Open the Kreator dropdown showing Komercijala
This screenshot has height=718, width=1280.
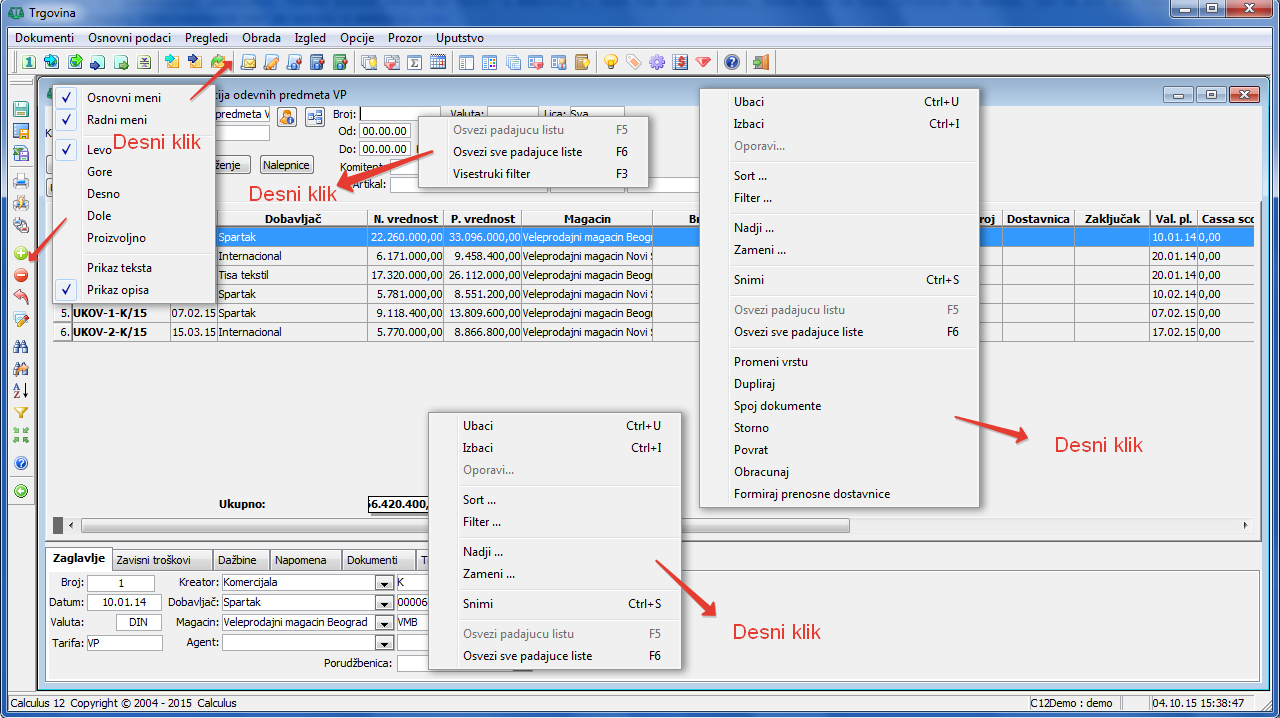point(383,583)
